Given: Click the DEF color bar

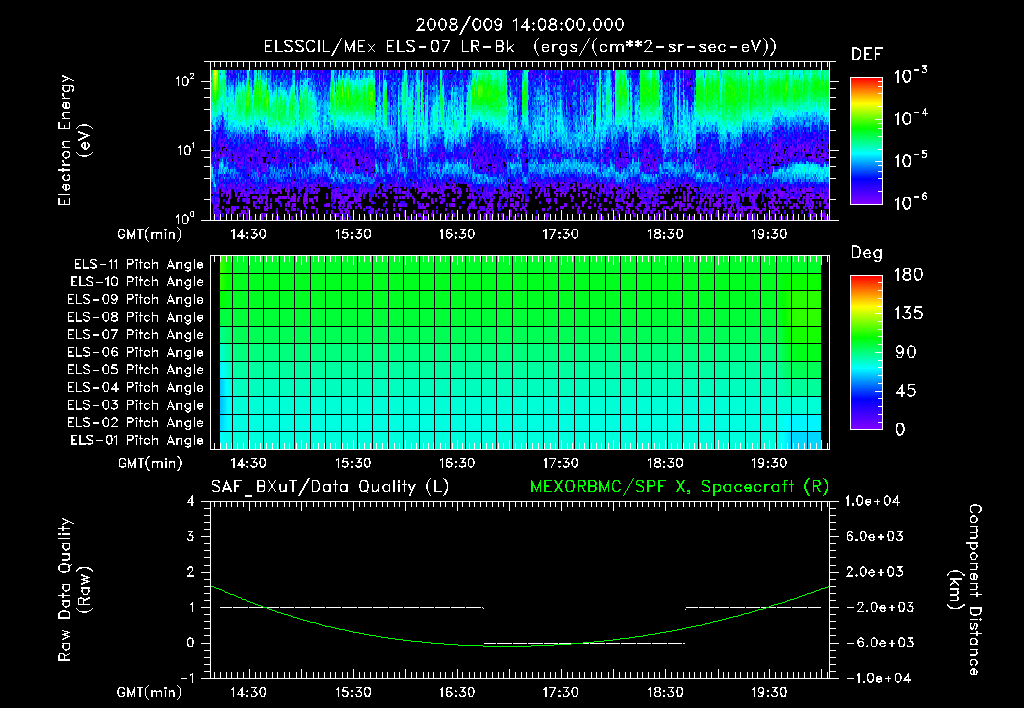Looking at the screenshot, I should [x=866, y=140].
